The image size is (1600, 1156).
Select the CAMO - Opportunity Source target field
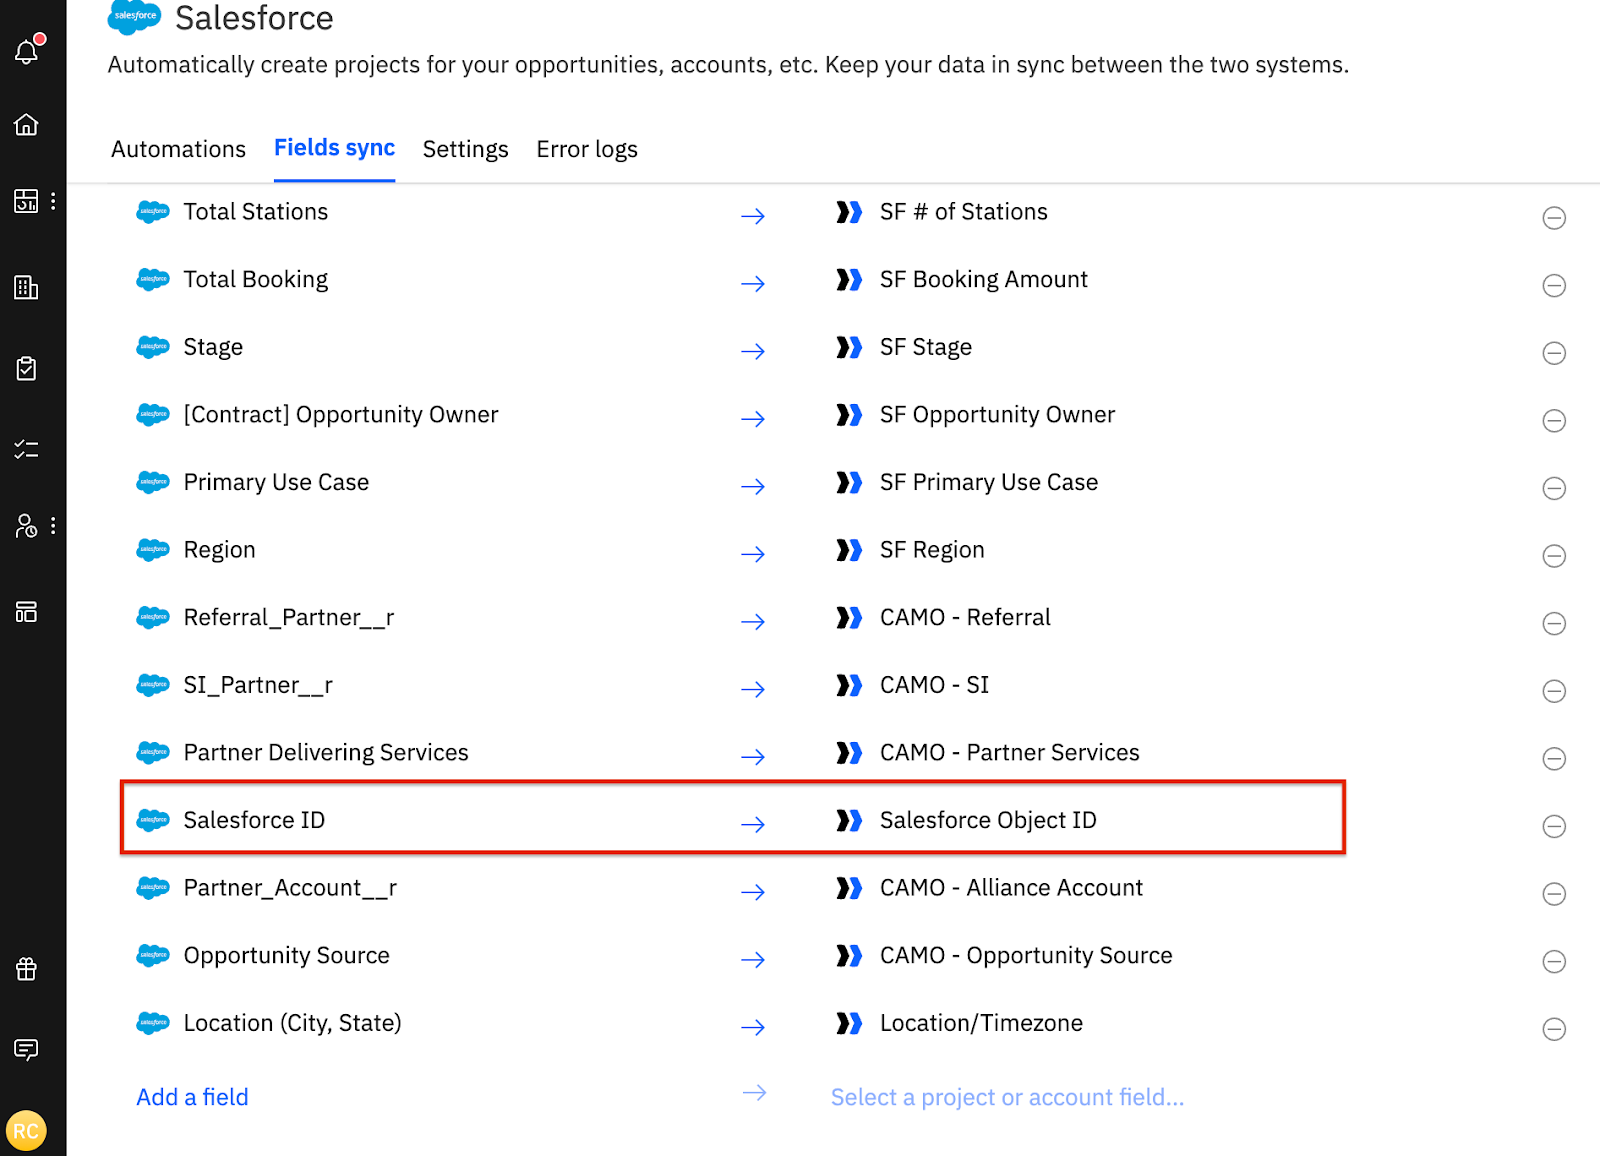(x=1026, y=956)
